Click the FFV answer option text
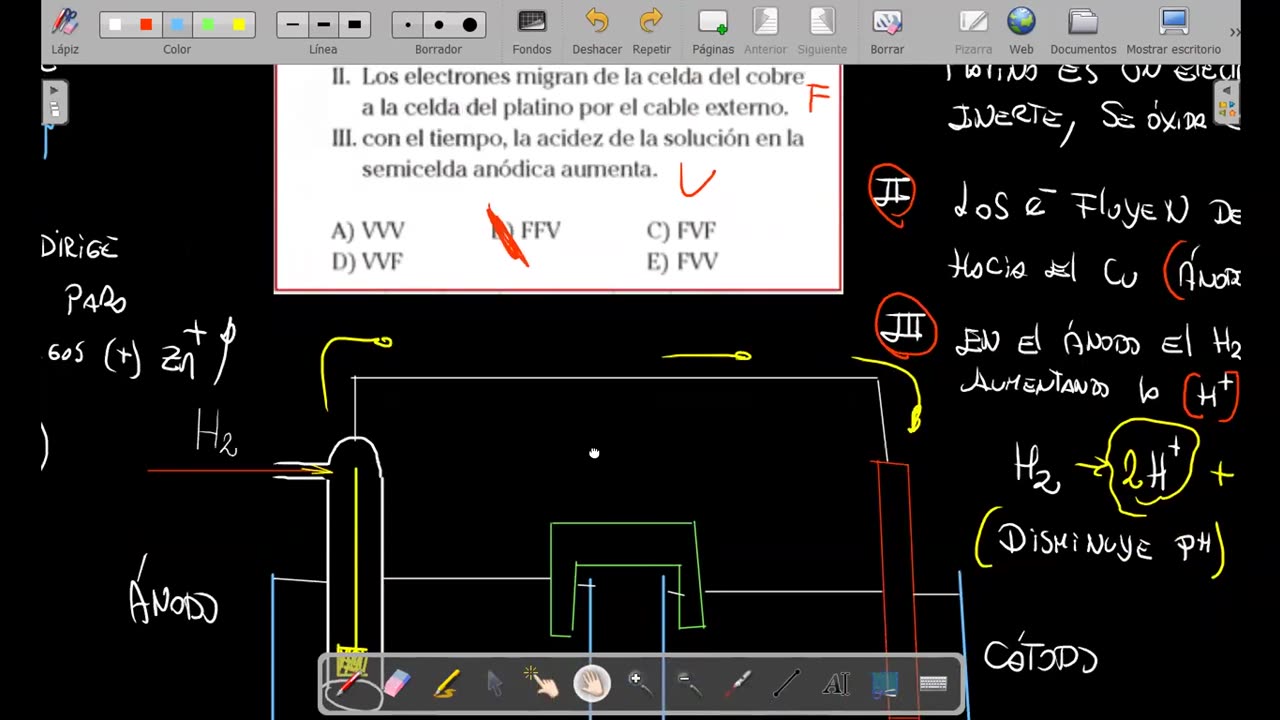 (x=541, y=231)
